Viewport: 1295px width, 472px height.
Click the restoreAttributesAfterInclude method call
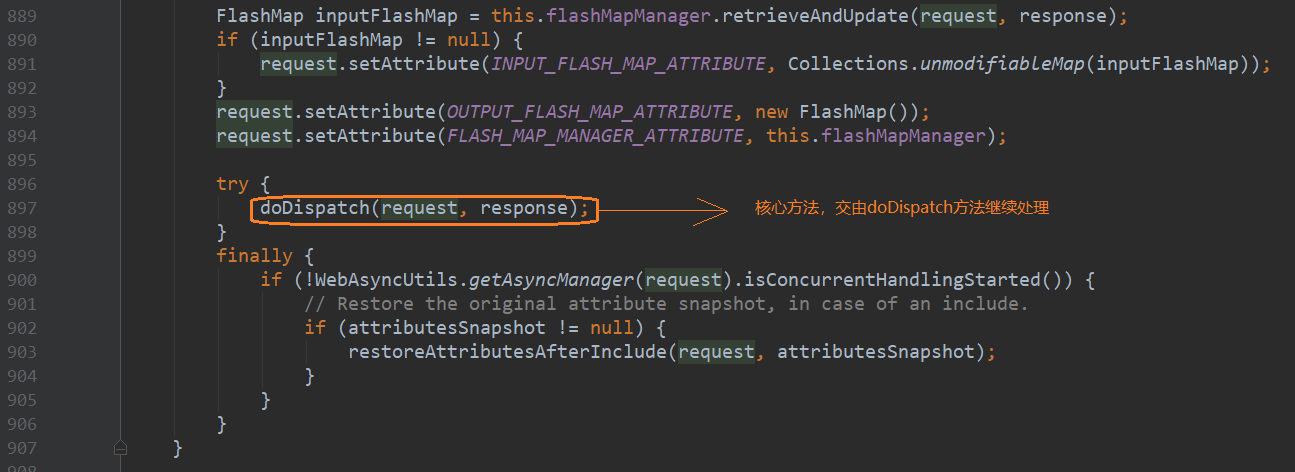(x=507, y=352)
